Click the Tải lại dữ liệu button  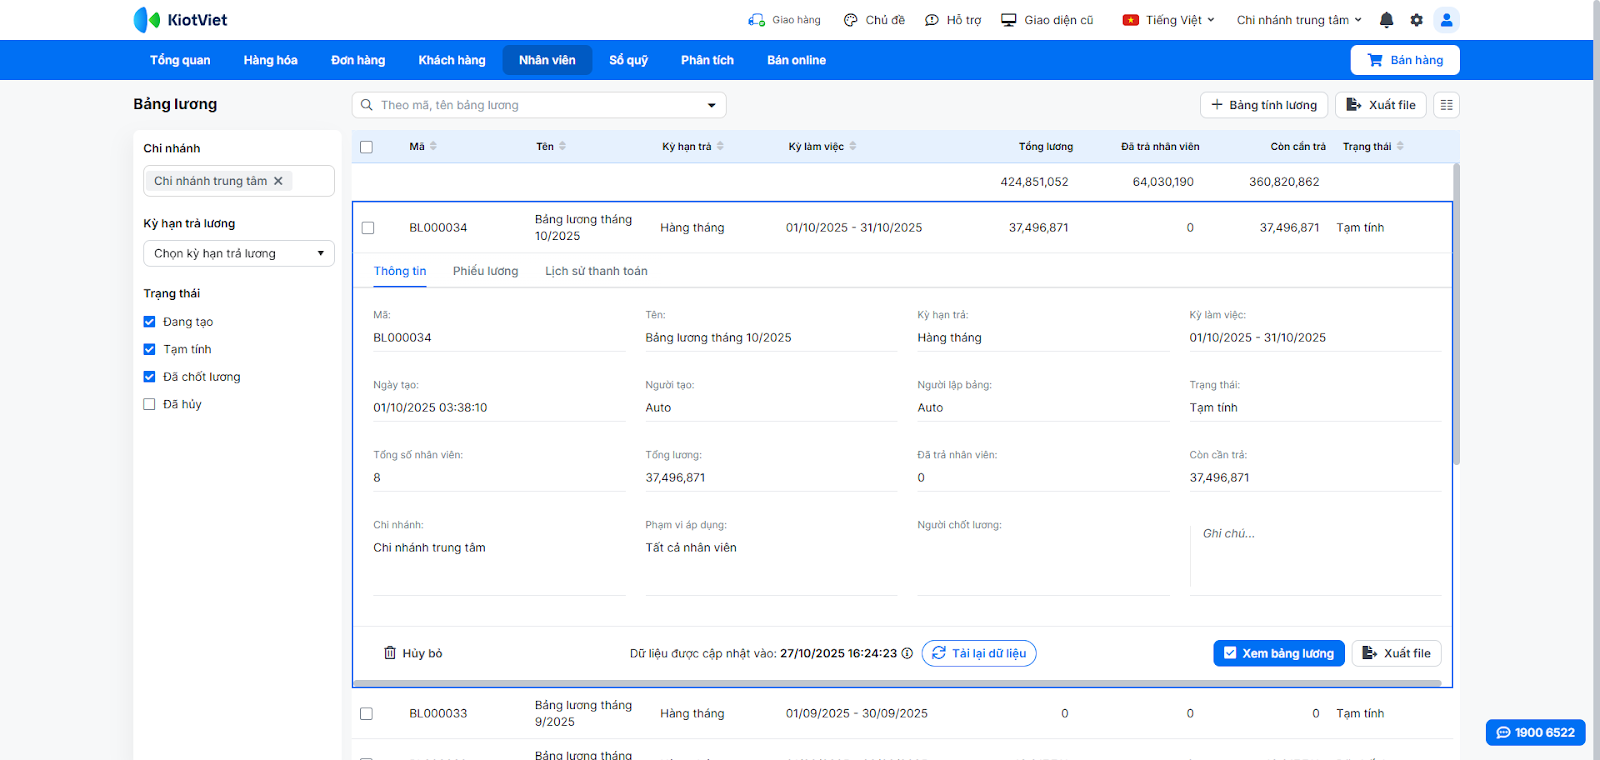pos(978,653)
